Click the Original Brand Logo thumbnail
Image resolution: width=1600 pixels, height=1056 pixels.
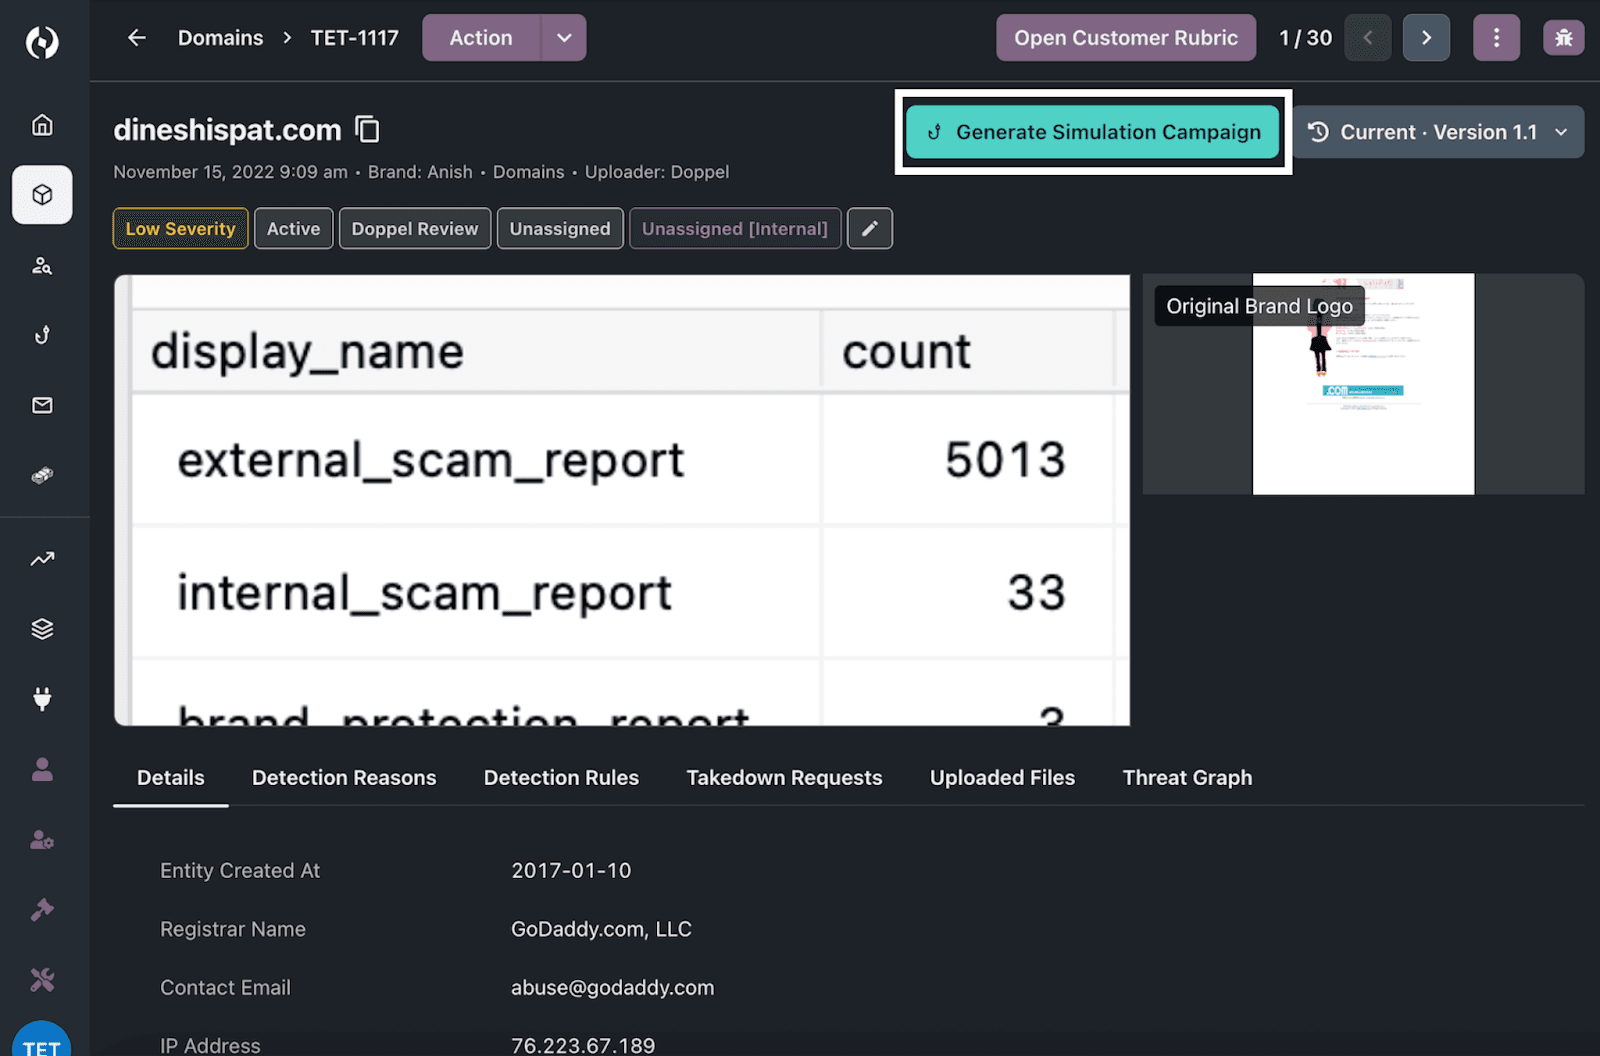click(1363, 385)
